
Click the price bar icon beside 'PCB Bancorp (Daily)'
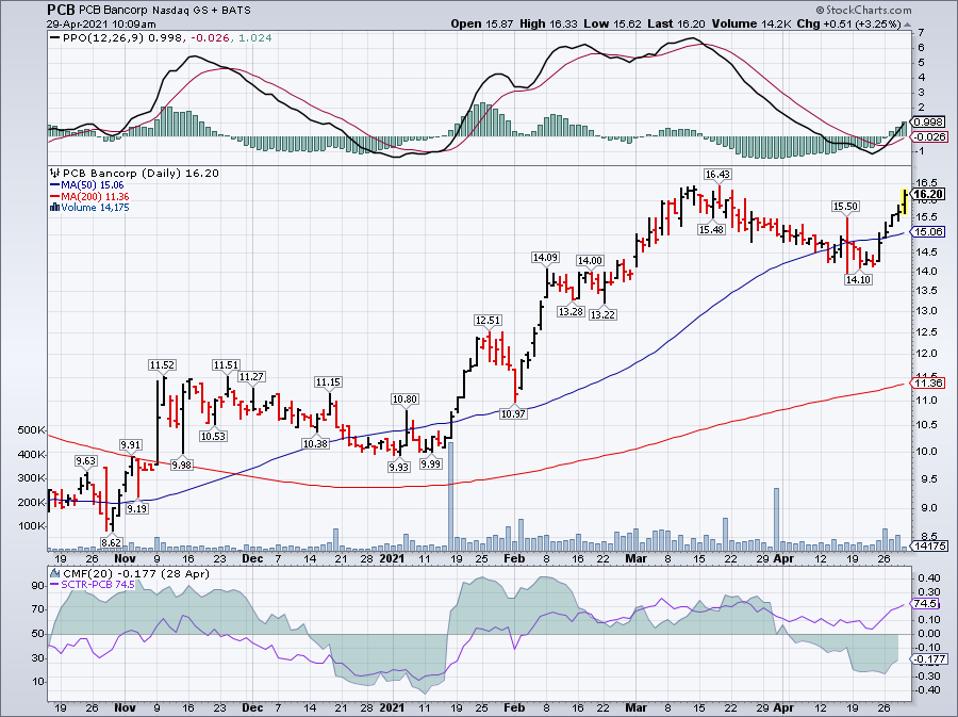pyautogui.click(x=56, y=173)
